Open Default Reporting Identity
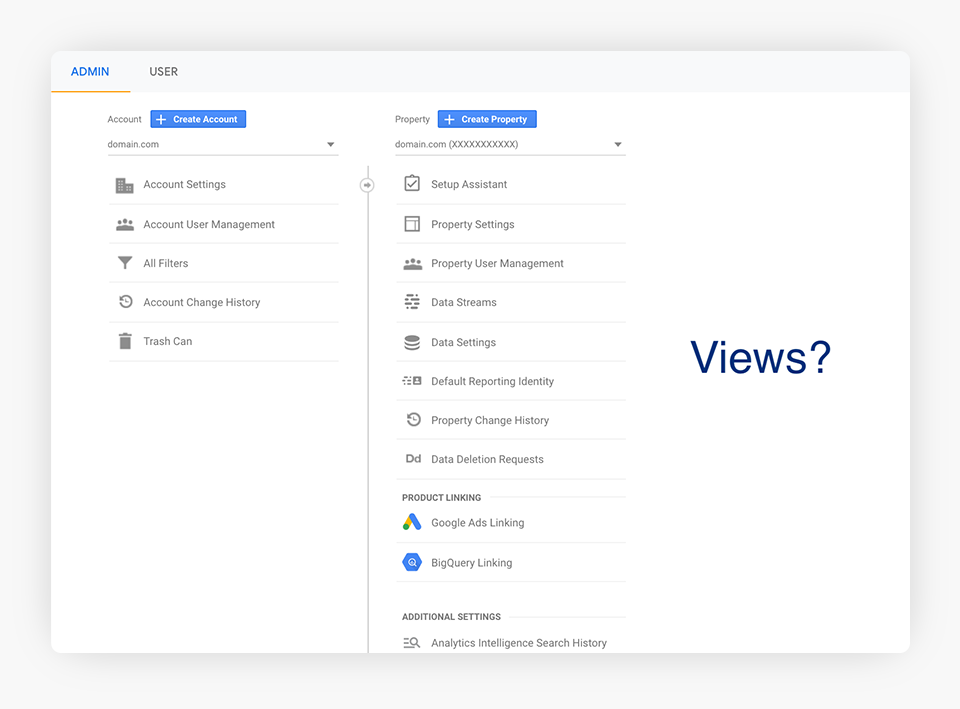 pos(492,381)
